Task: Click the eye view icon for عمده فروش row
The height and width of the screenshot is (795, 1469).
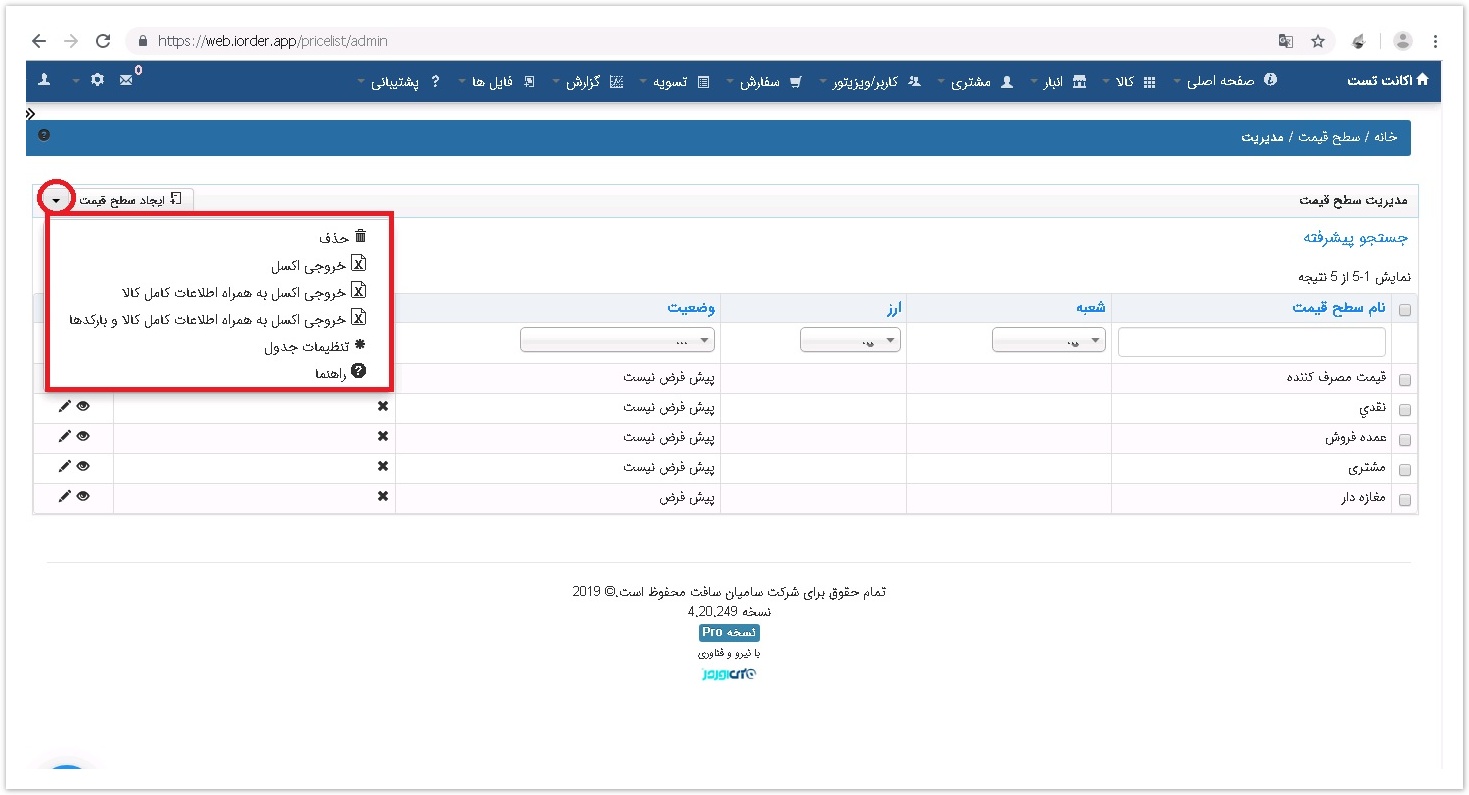Action: [83, 437]
